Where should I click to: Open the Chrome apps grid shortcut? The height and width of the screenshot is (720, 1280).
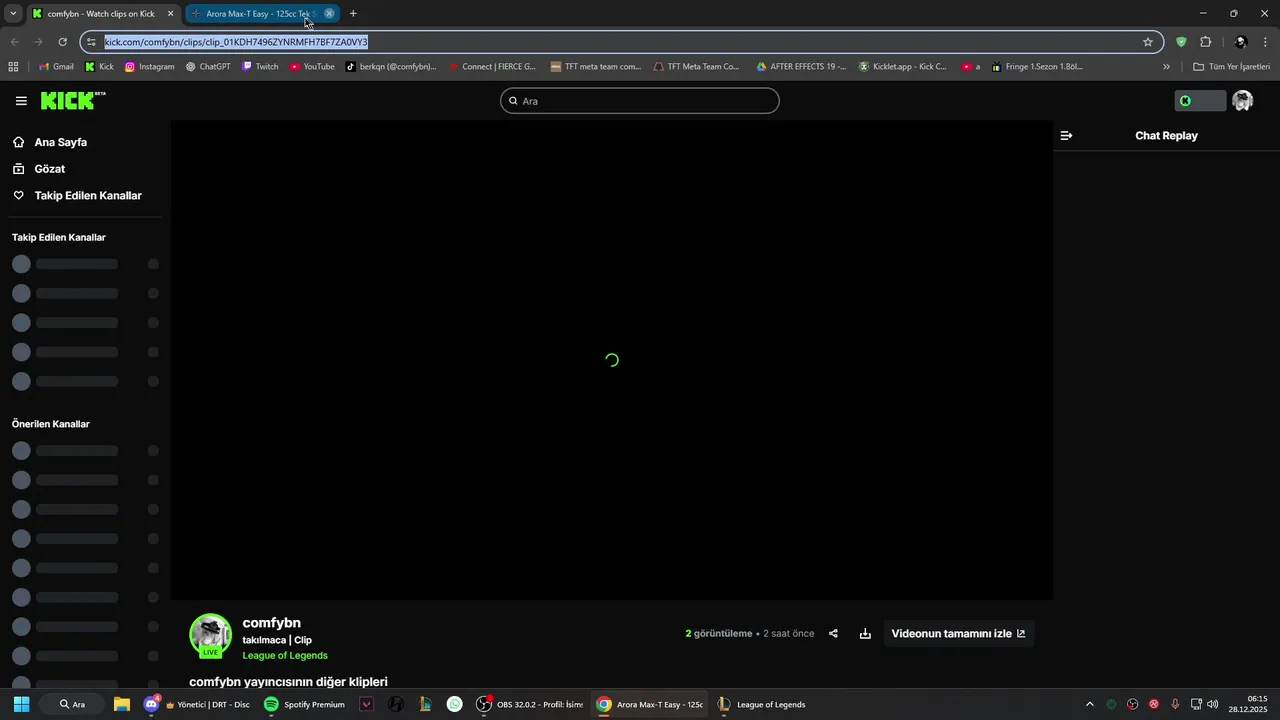tap(13, 67)
